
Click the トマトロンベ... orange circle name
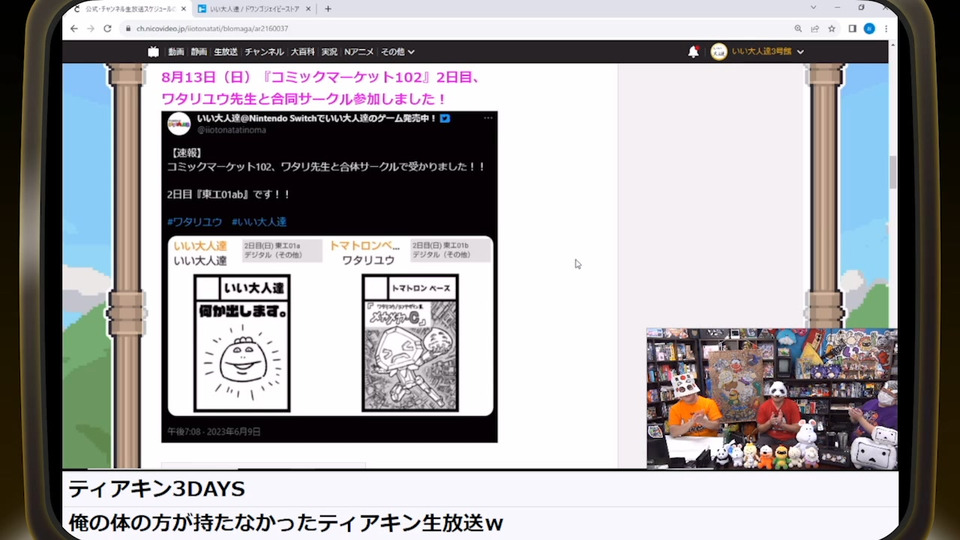click(364, 246)
